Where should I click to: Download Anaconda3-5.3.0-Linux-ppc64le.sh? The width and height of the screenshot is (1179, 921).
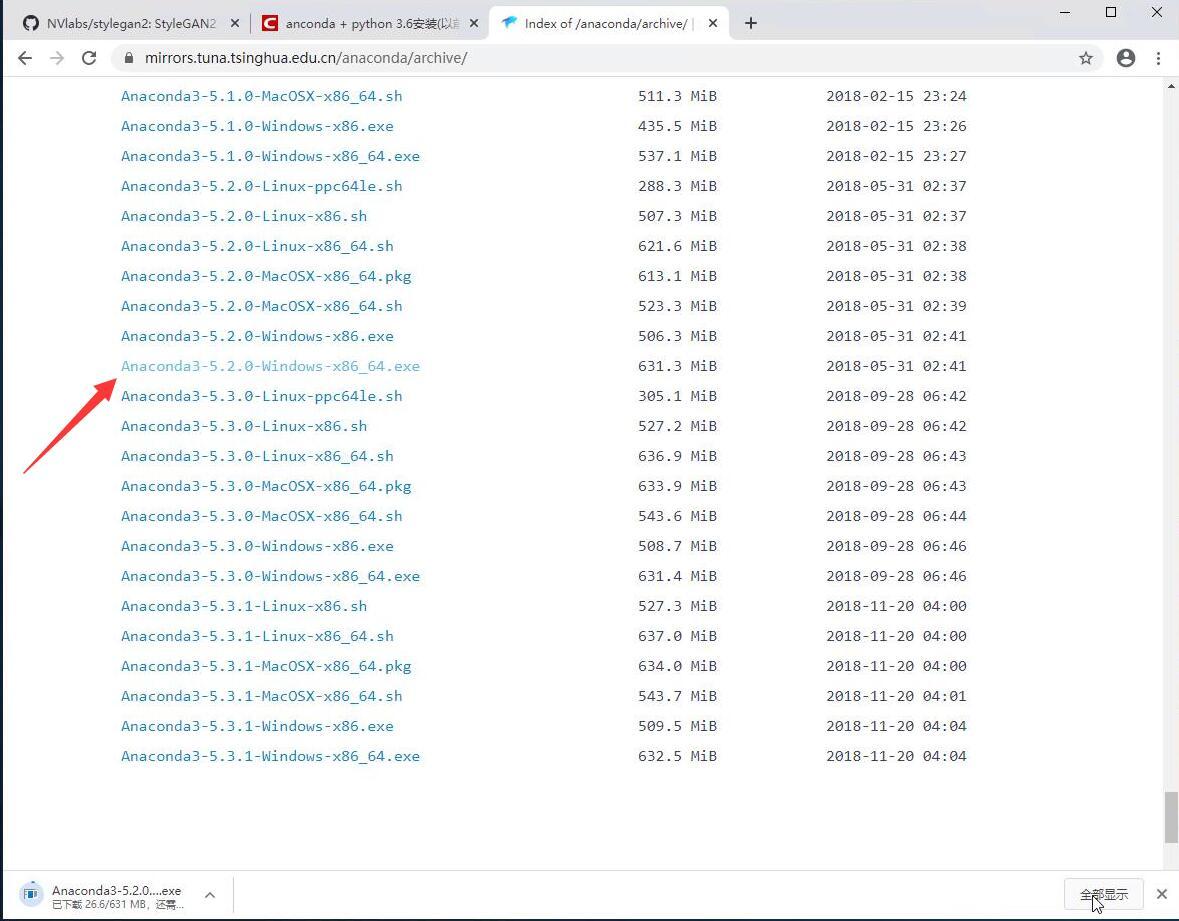[x=262, y=396]
